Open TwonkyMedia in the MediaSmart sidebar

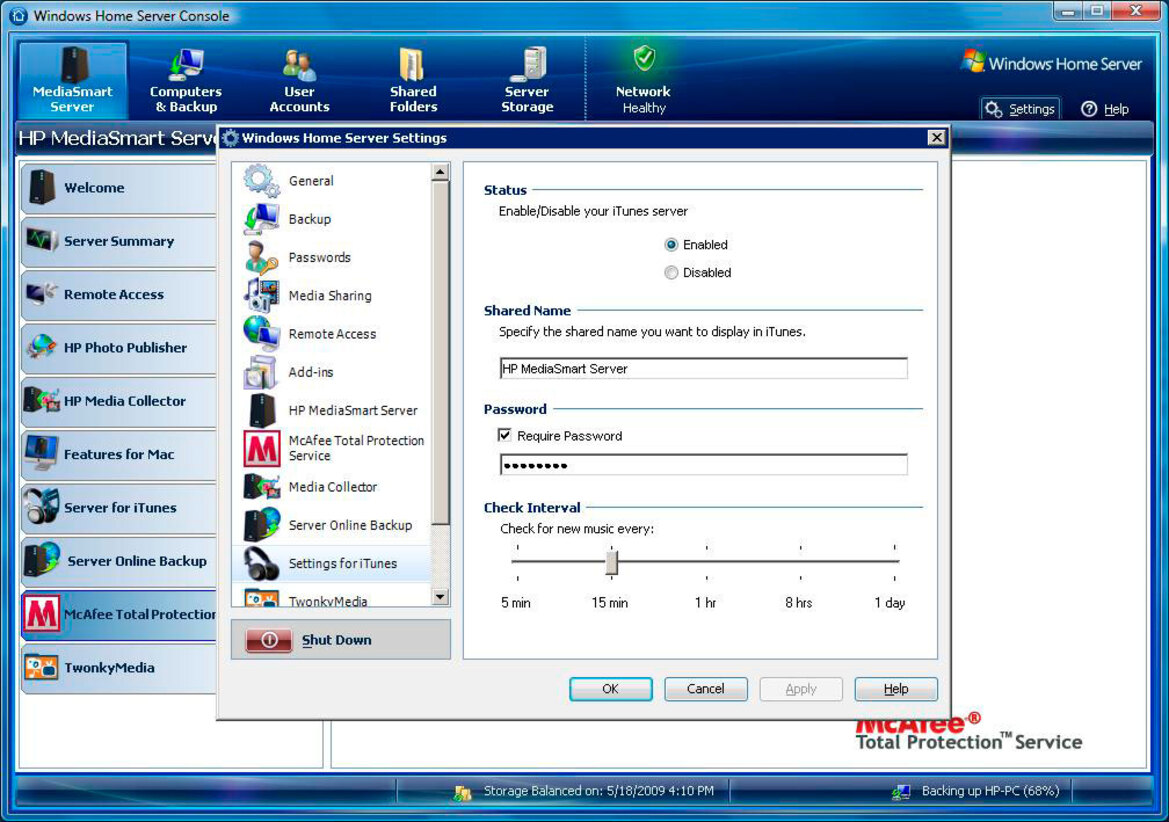(x=119, y=668)
